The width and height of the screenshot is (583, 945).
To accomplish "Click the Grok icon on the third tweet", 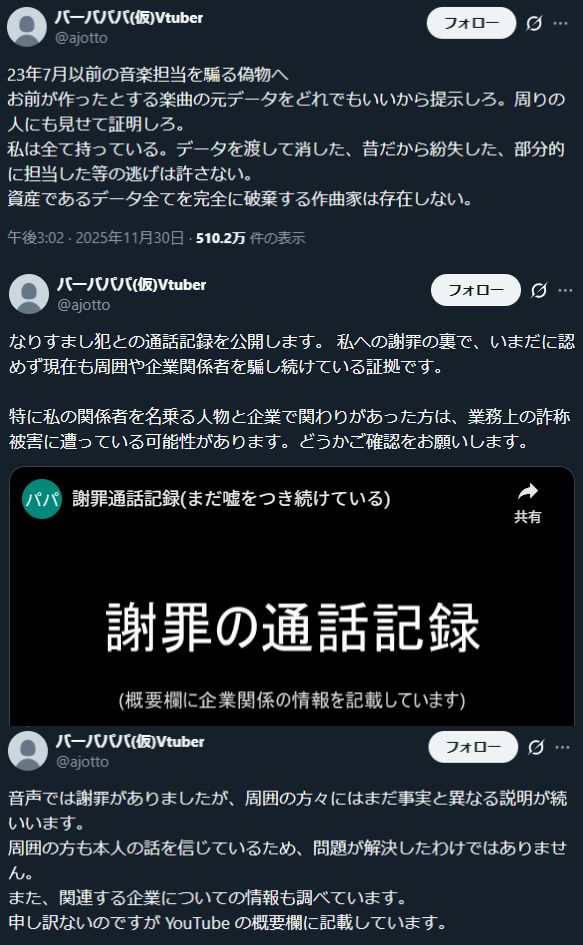I will 535,747.
